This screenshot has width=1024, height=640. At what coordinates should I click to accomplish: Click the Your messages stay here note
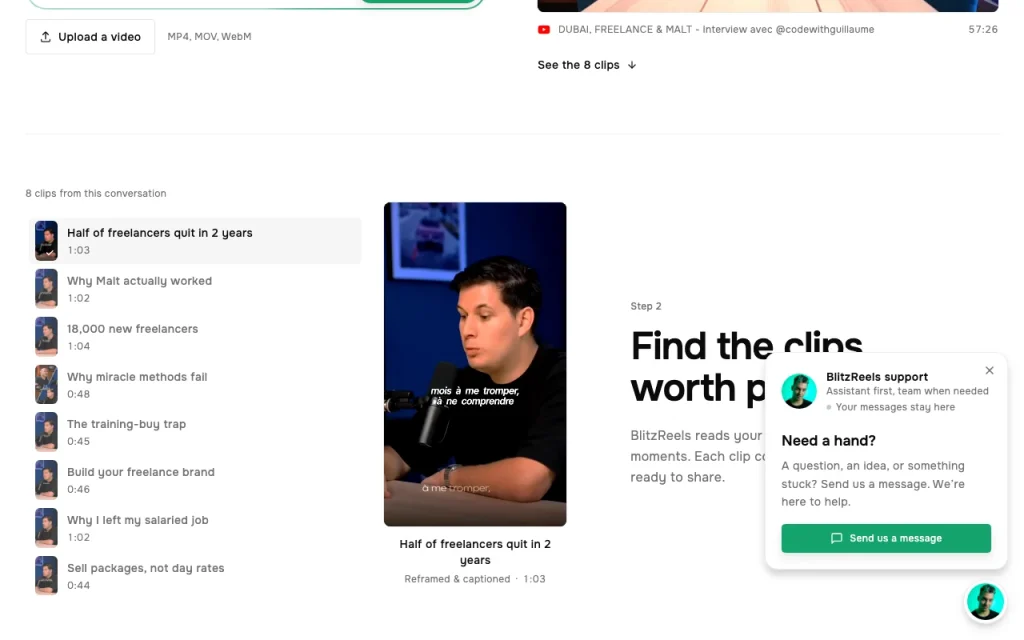(x=895, y=407)
